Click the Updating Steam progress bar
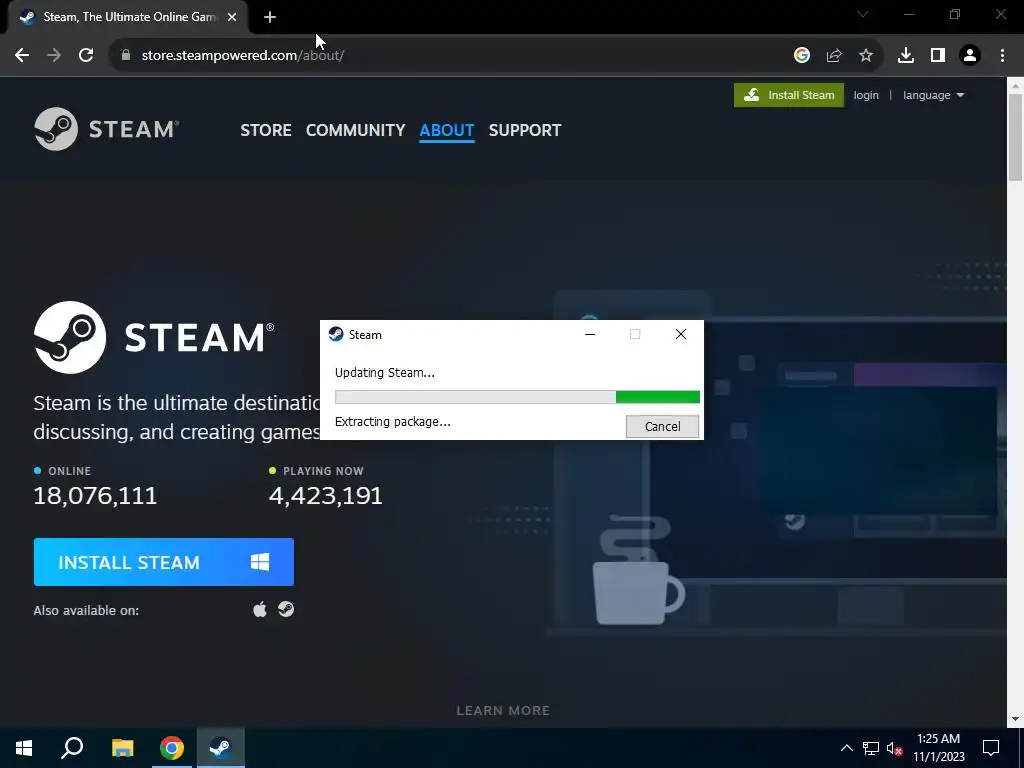Screen dimensions: 1024x768 (x=517, y=397)
